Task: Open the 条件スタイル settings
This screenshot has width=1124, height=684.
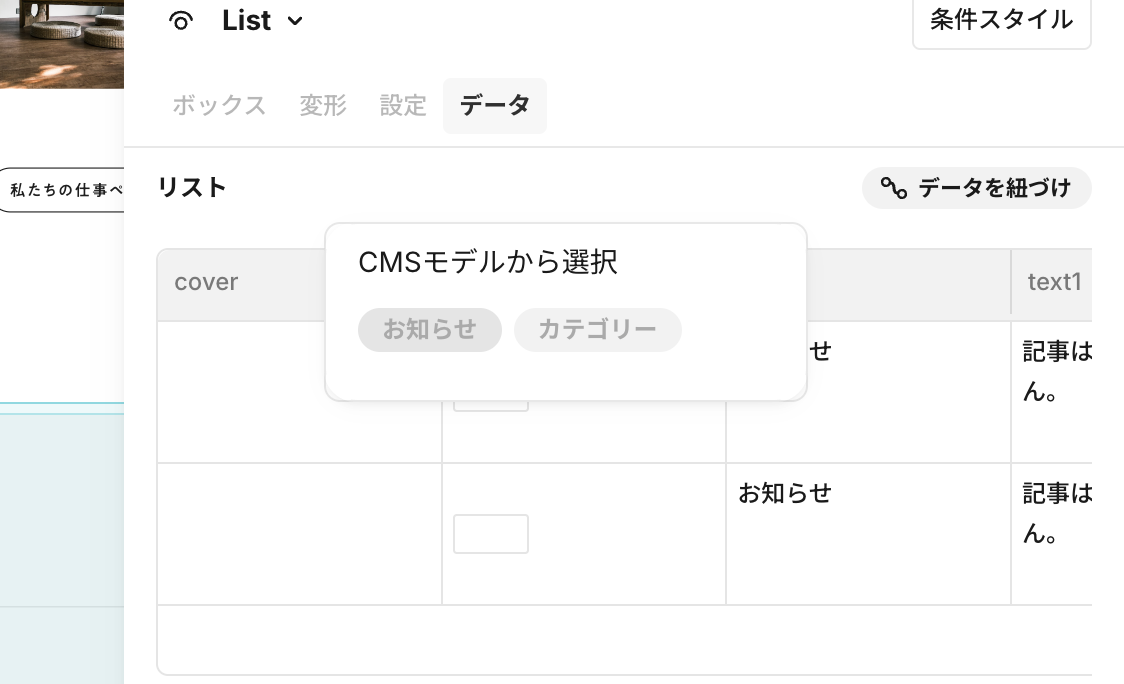Action: 1001,20
